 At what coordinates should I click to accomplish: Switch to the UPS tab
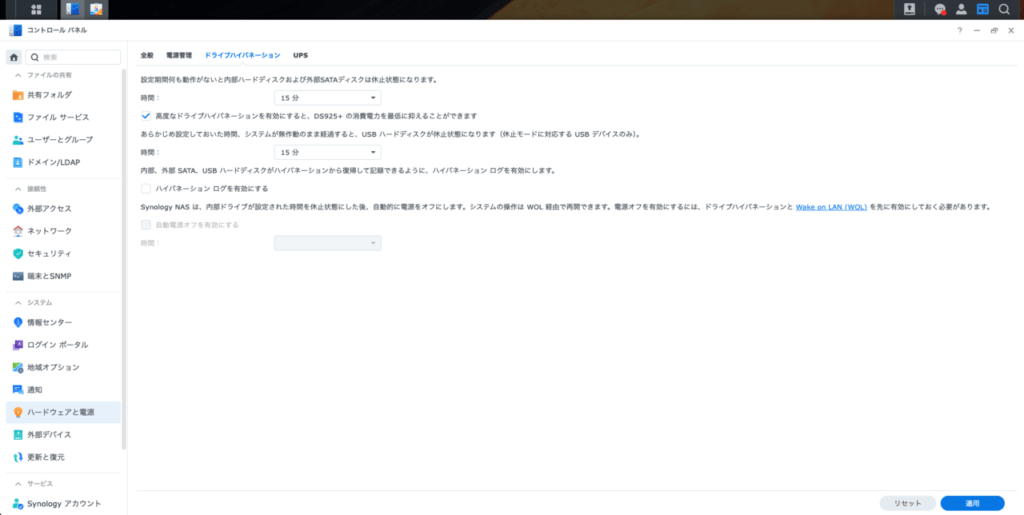[x=300, y=55]
